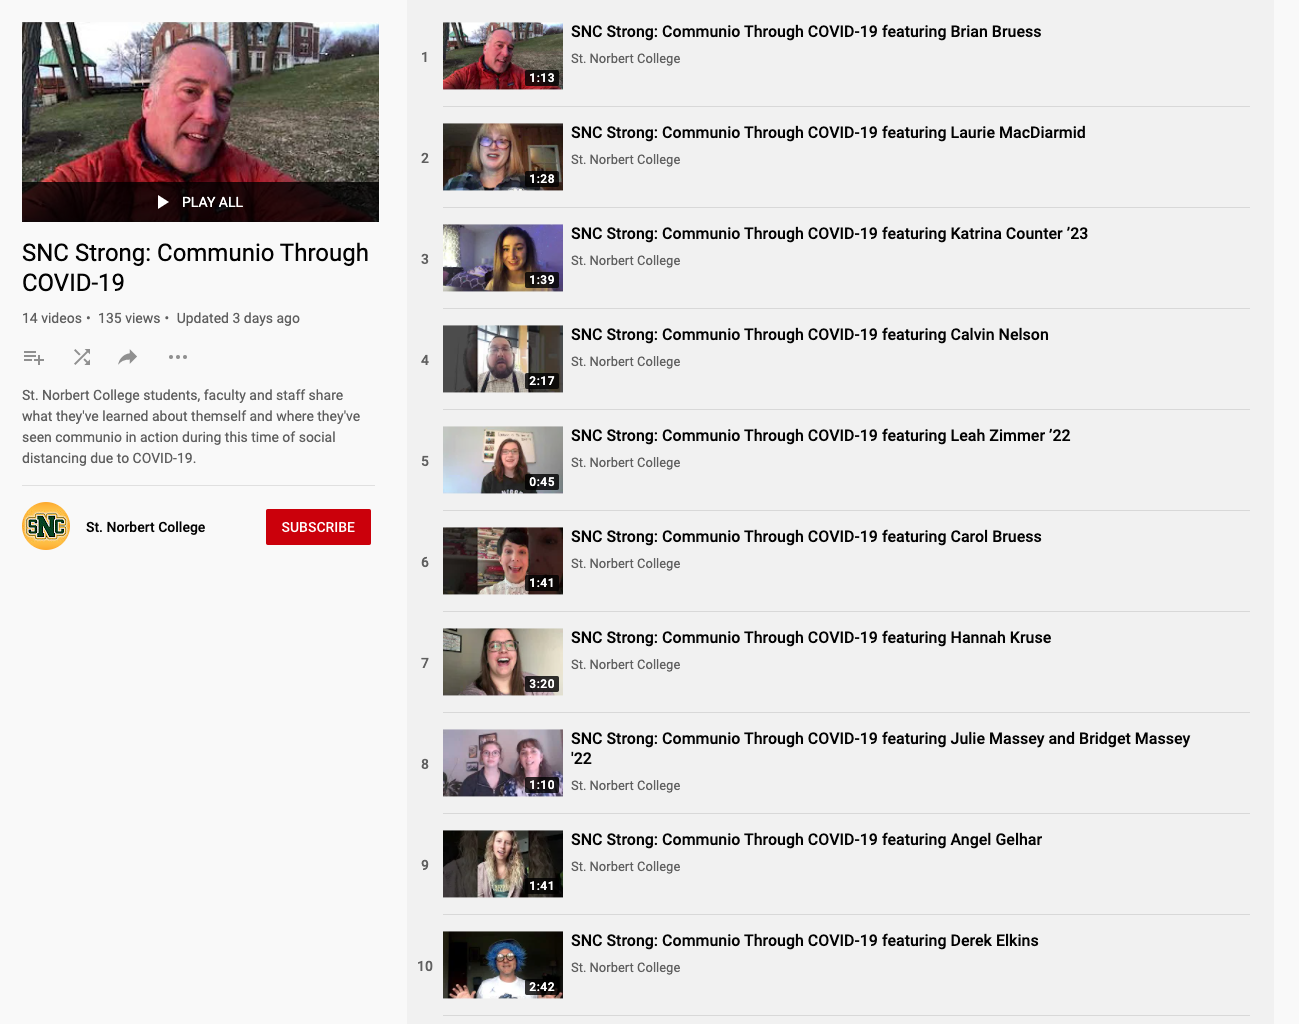Click St. Norbert College under Hannah Kruse video
This screenshot has width=1299, height=1024.
pos(625,665)
